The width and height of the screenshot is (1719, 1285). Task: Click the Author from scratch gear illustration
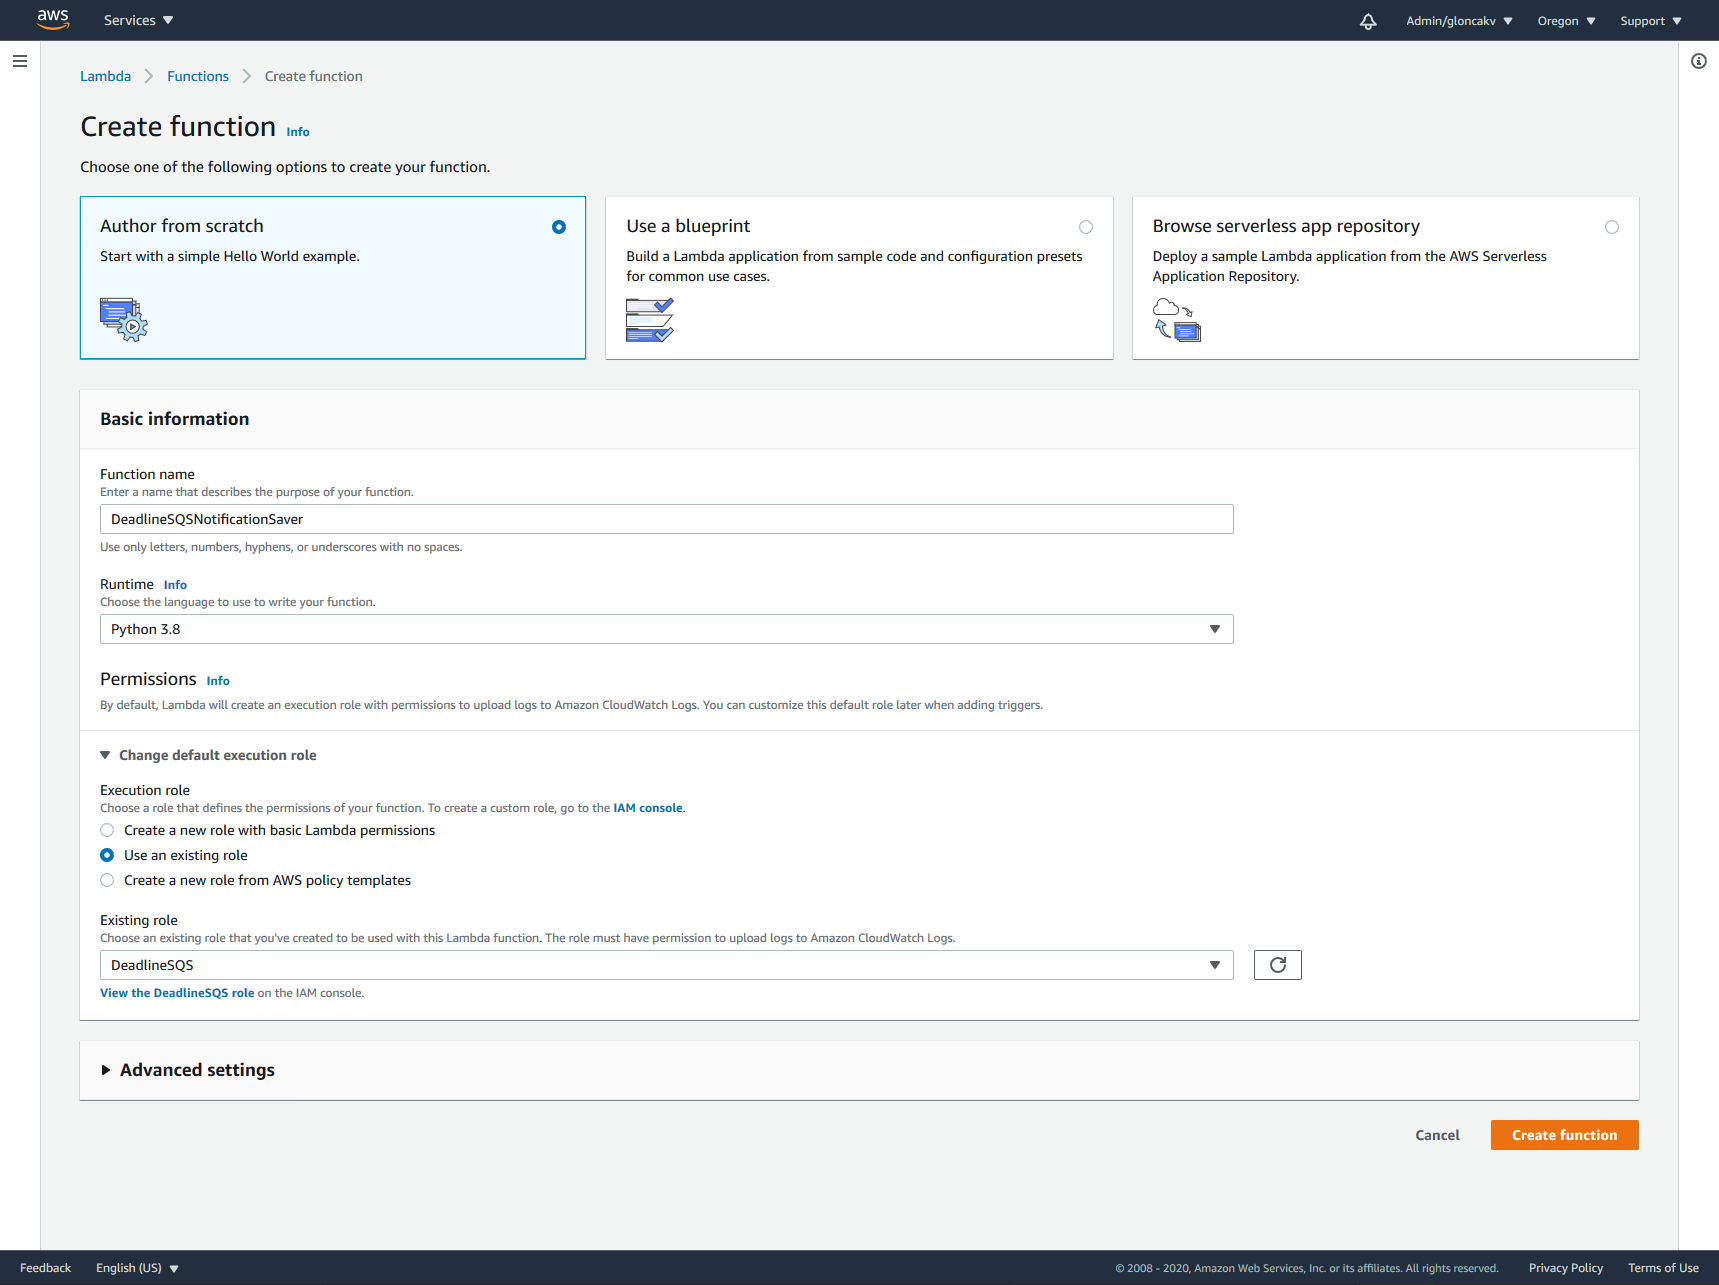click(x=124, y=320)
